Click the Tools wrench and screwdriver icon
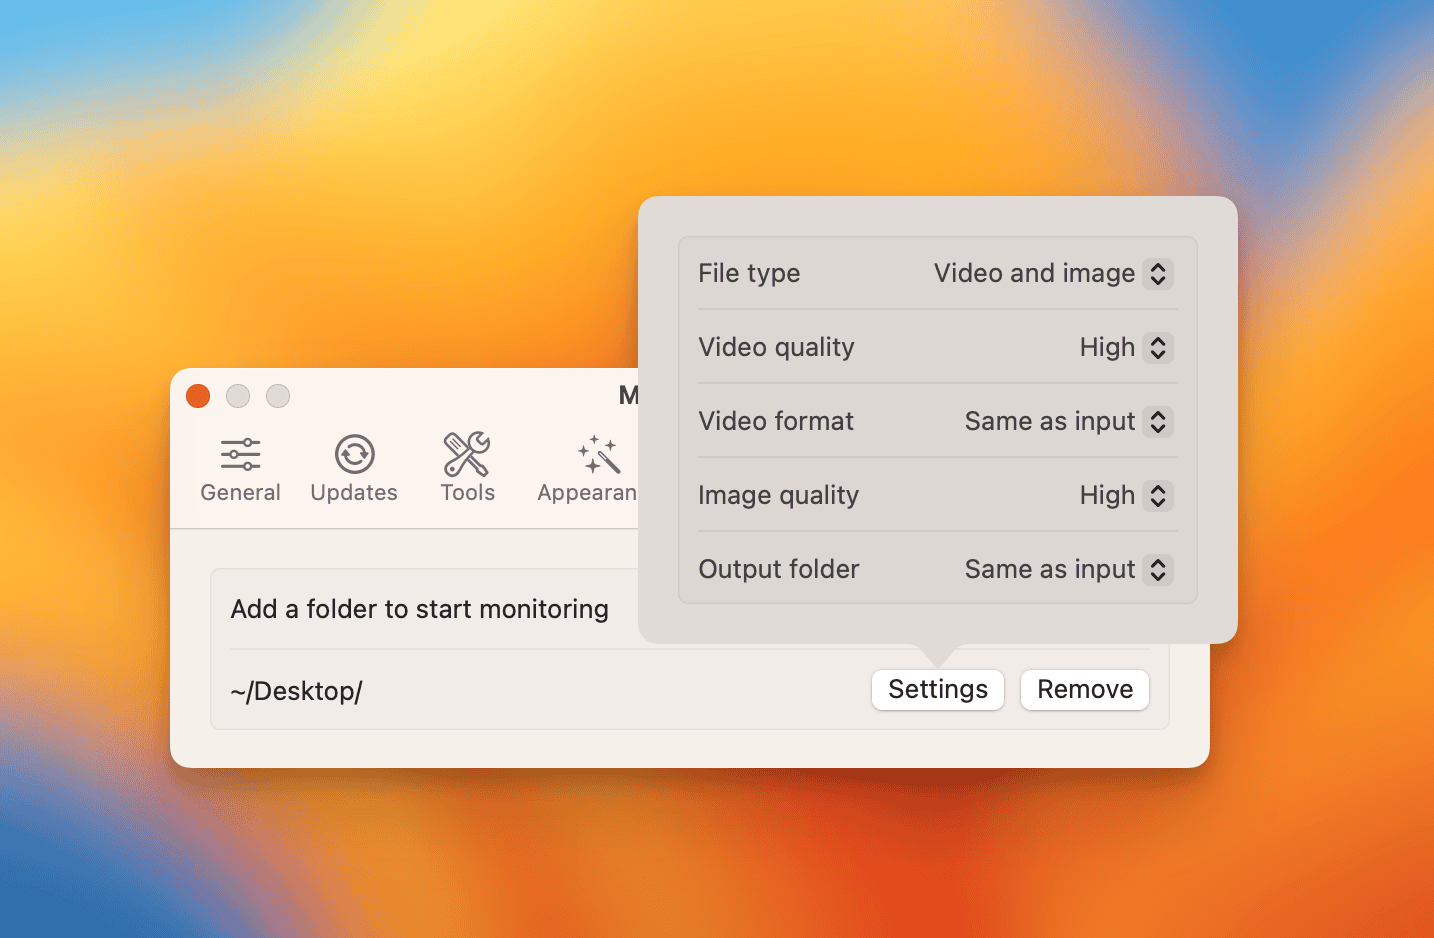Image resolution: width=1434 pixels, height=938 pixels. [467, 455]
